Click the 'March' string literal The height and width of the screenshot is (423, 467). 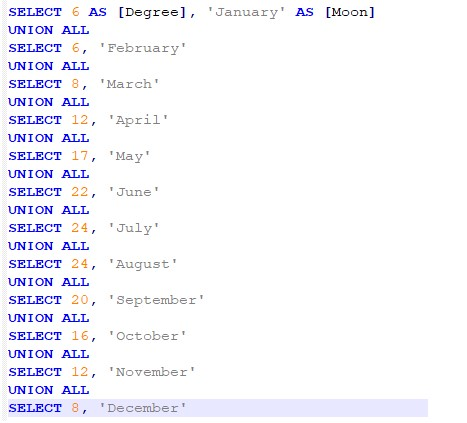(x=129, y=84)
